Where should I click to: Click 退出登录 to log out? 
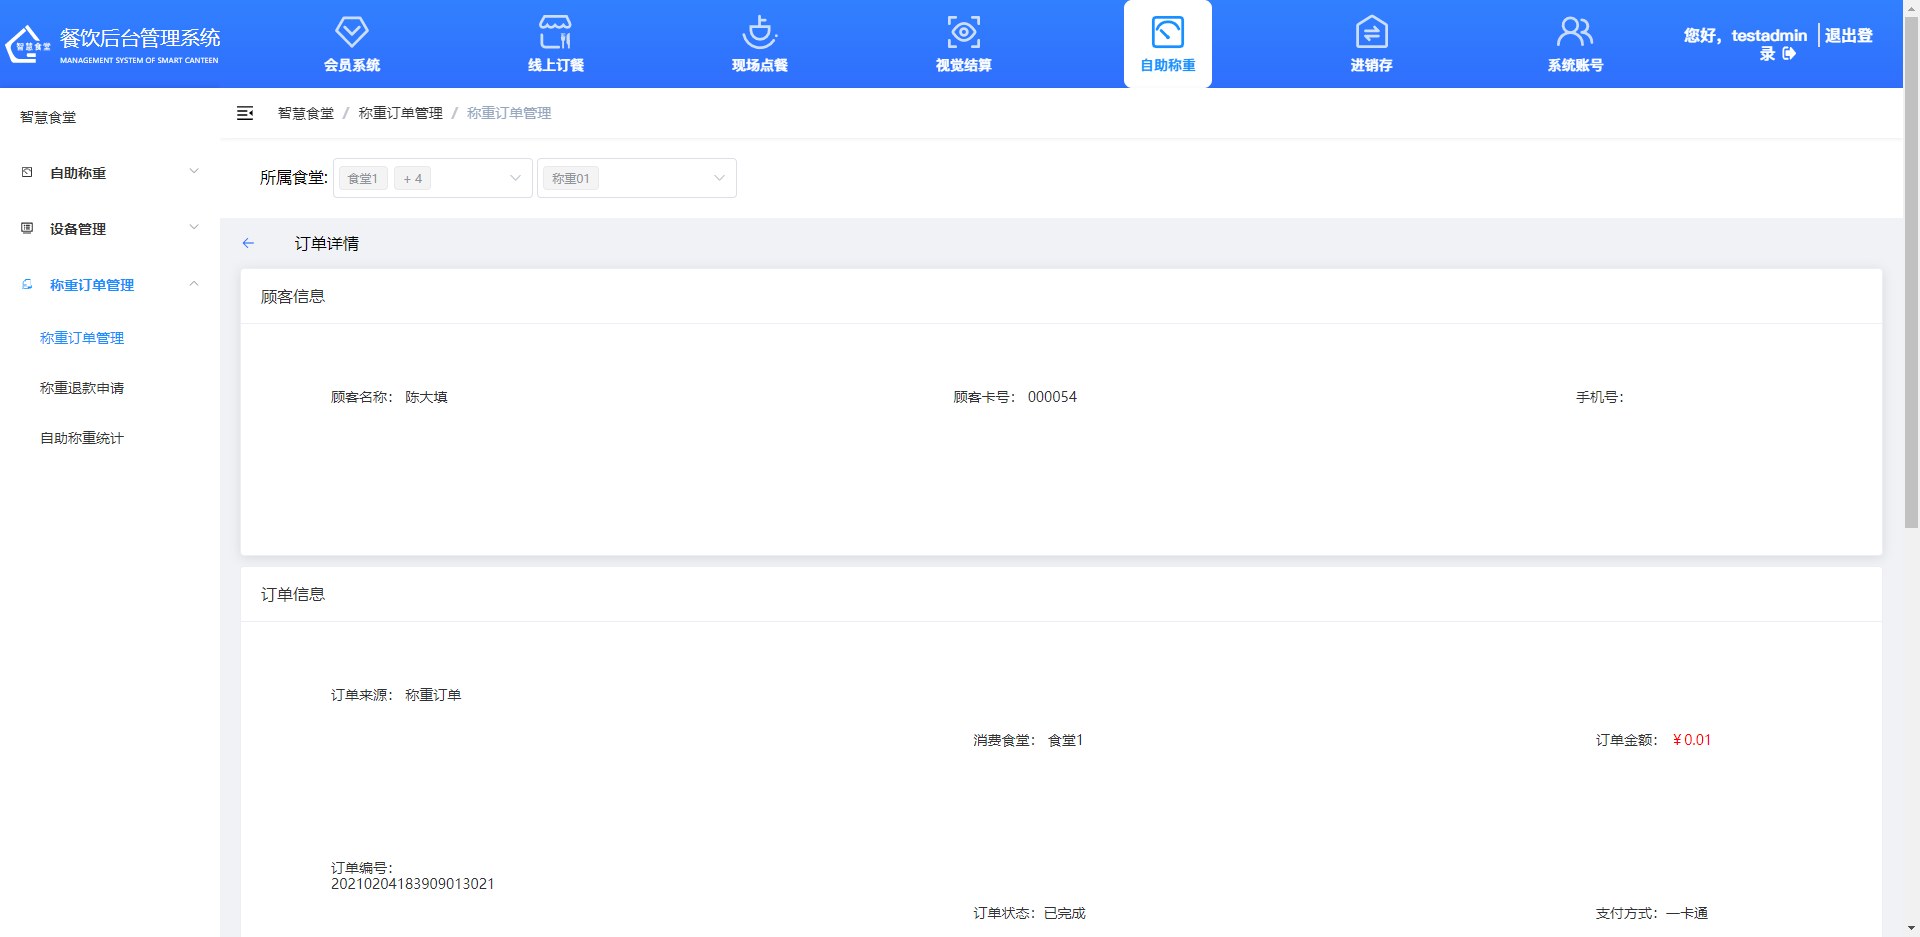(1846, 37)
